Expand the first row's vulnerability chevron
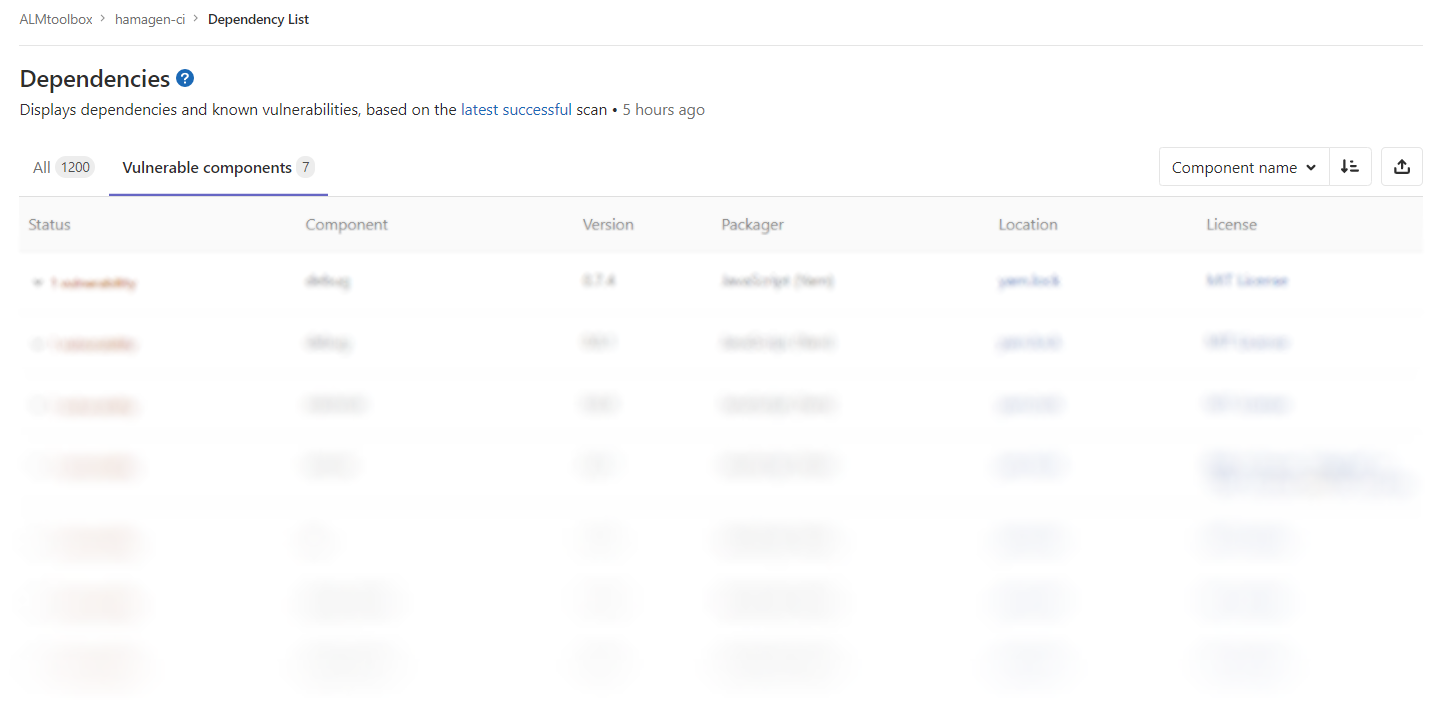Image resolution: width=1430 pixels, height=701 pixels. click(x=37, y=283)
